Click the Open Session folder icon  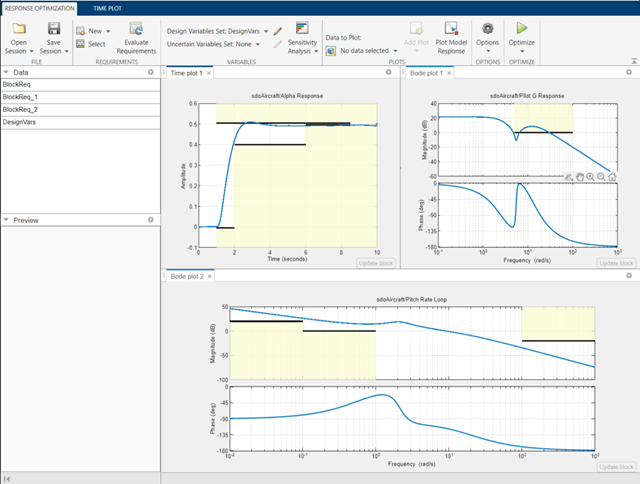(x=18, y=29)
